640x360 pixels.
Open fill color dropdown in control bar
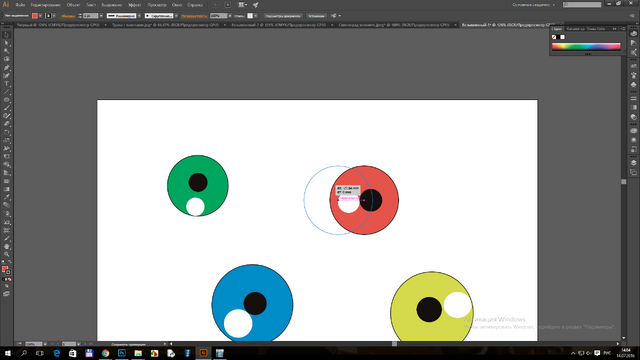pyautogui.click(x=40, y=16)
